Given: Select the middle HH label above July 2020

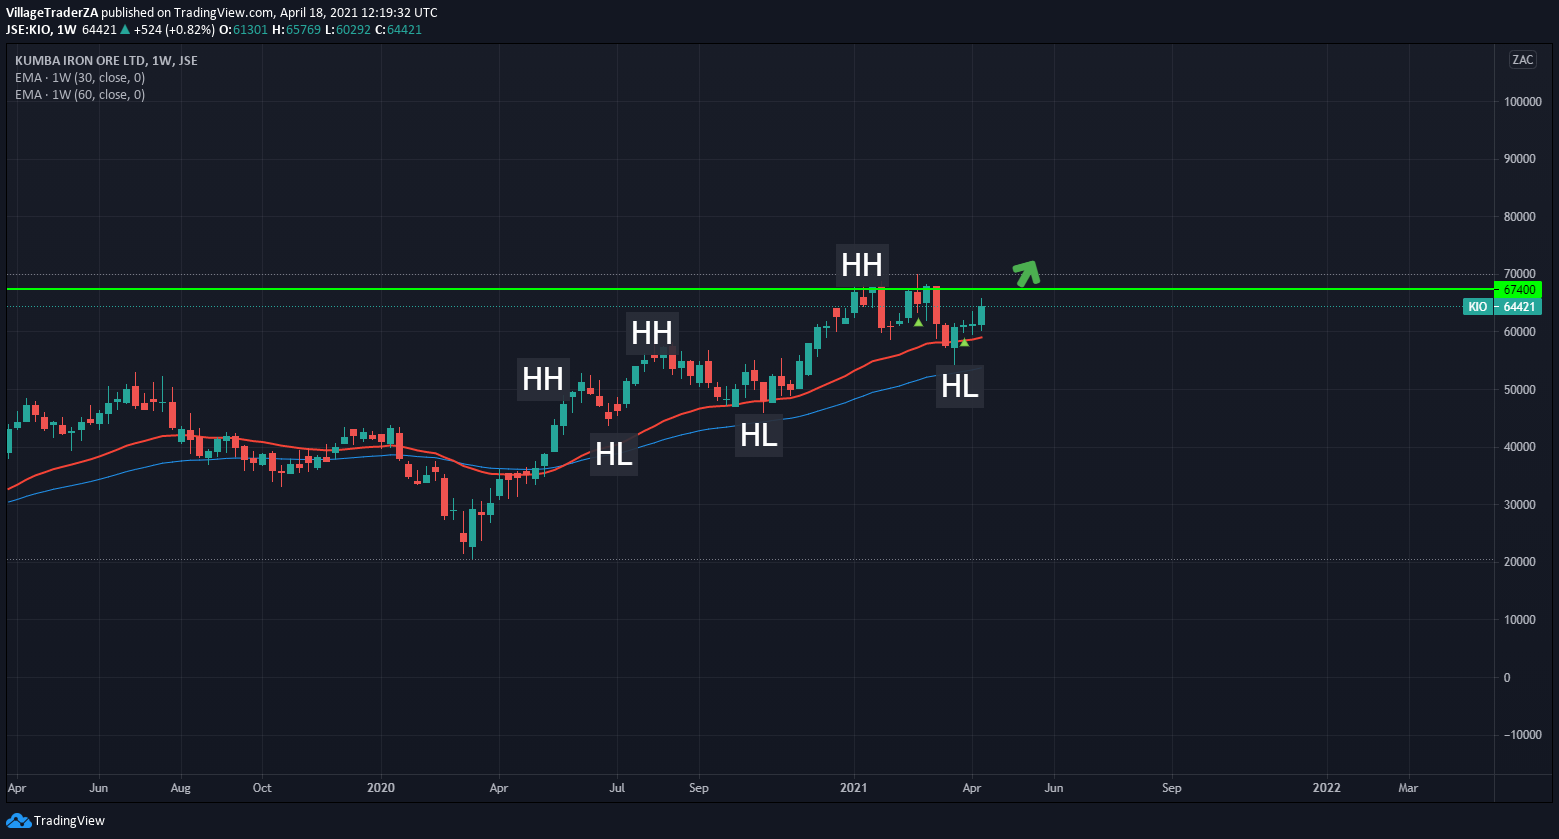Looking at the screenshot, I should click(652, 332).
